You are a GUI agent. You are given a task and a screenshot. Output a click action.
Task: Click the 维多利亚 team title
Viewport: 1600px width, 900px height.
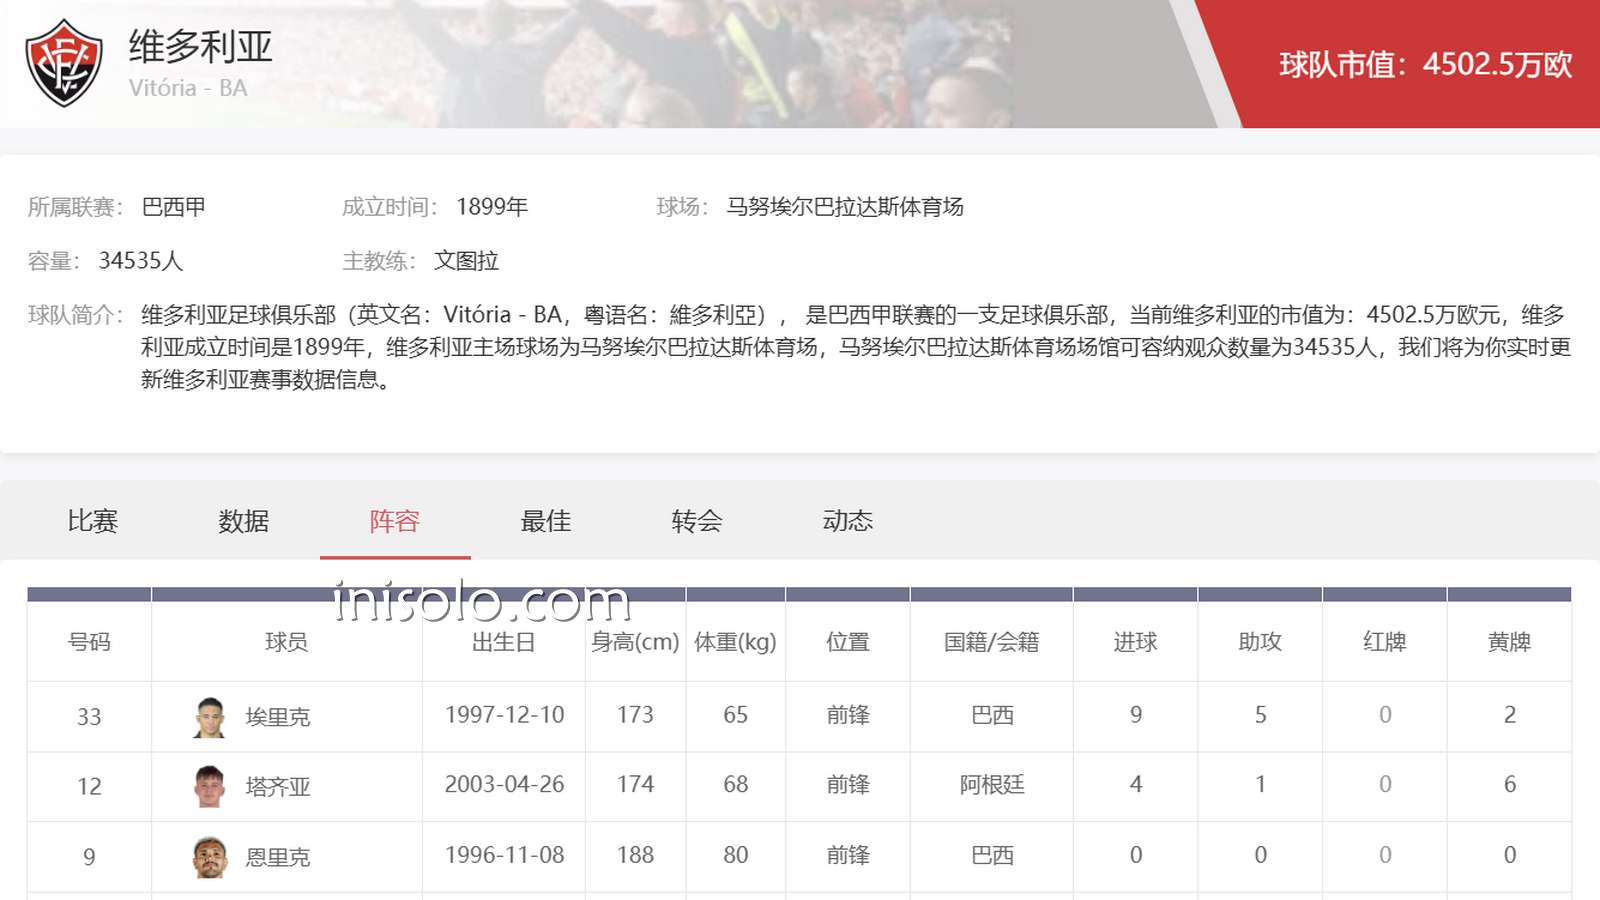(201, 47)
